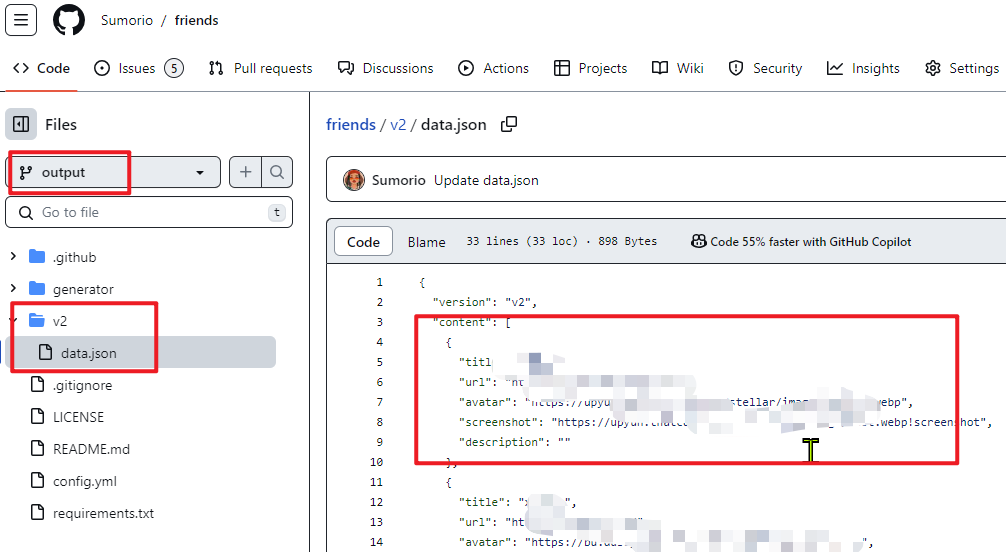This screenshot has height=552, width=1006.
Task: Open the friends repository link
Action: [196, 21]
